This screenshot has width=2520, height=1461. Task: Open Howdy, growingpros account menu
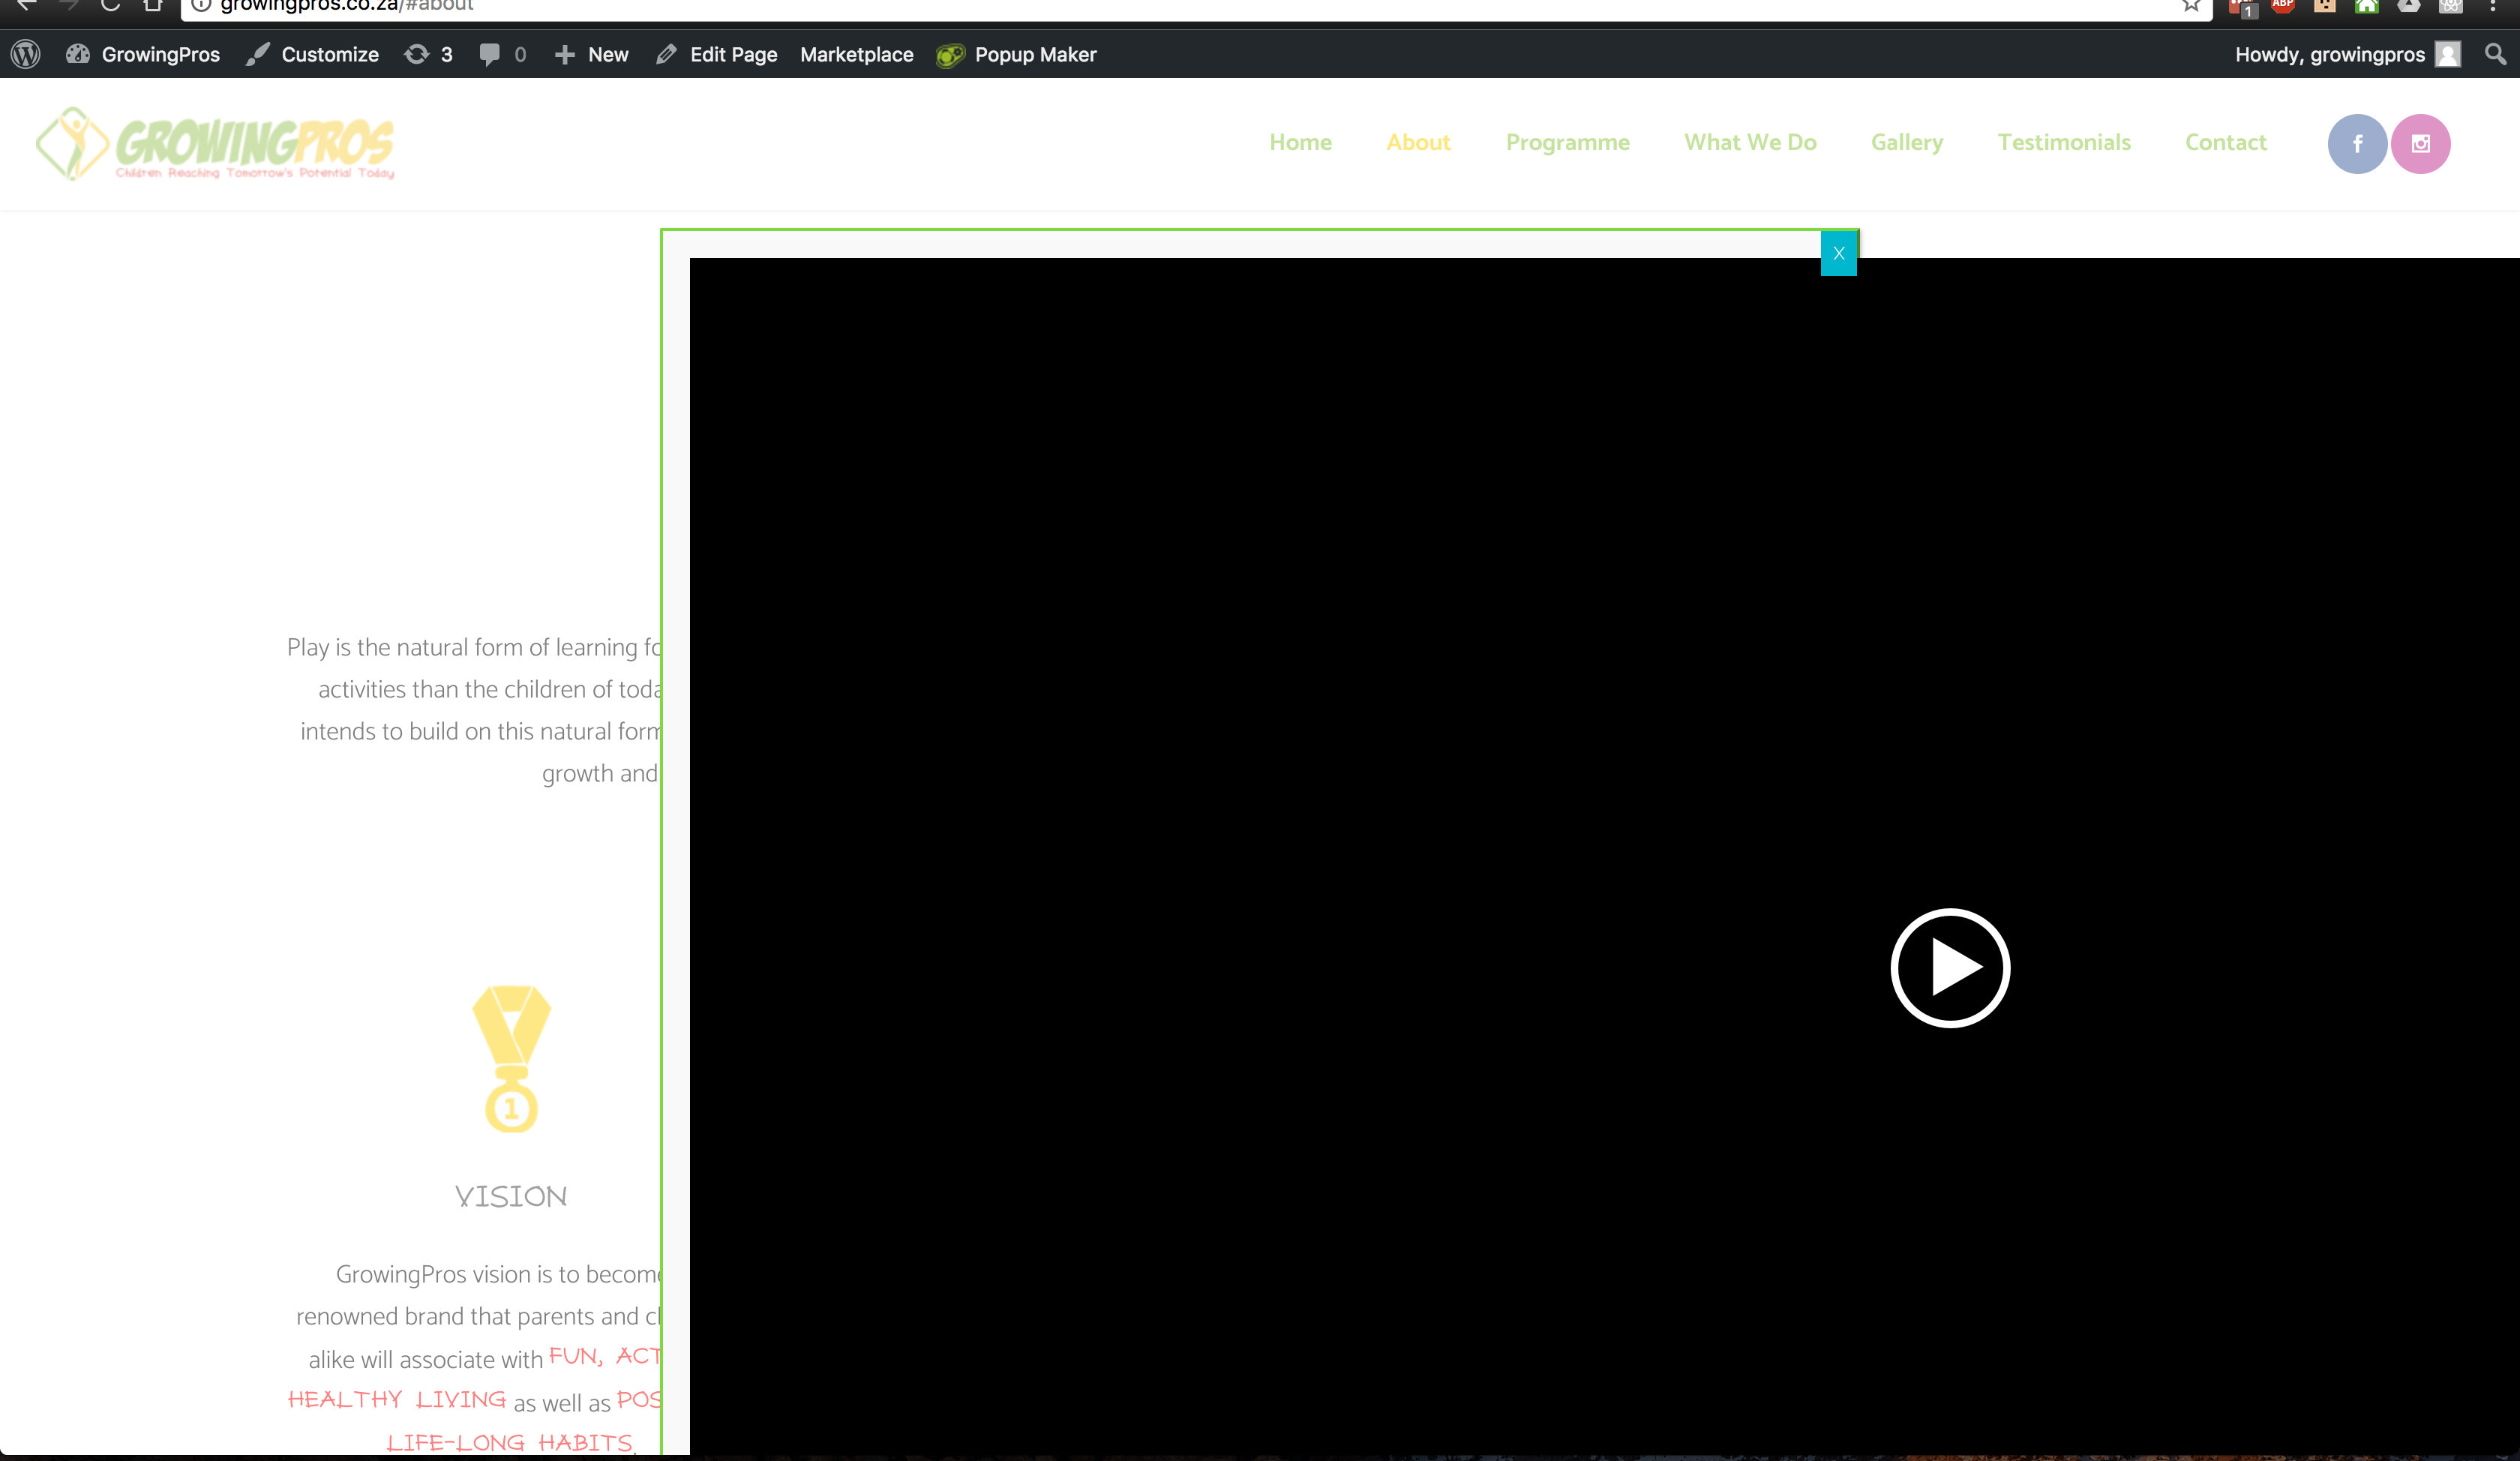2347,54
